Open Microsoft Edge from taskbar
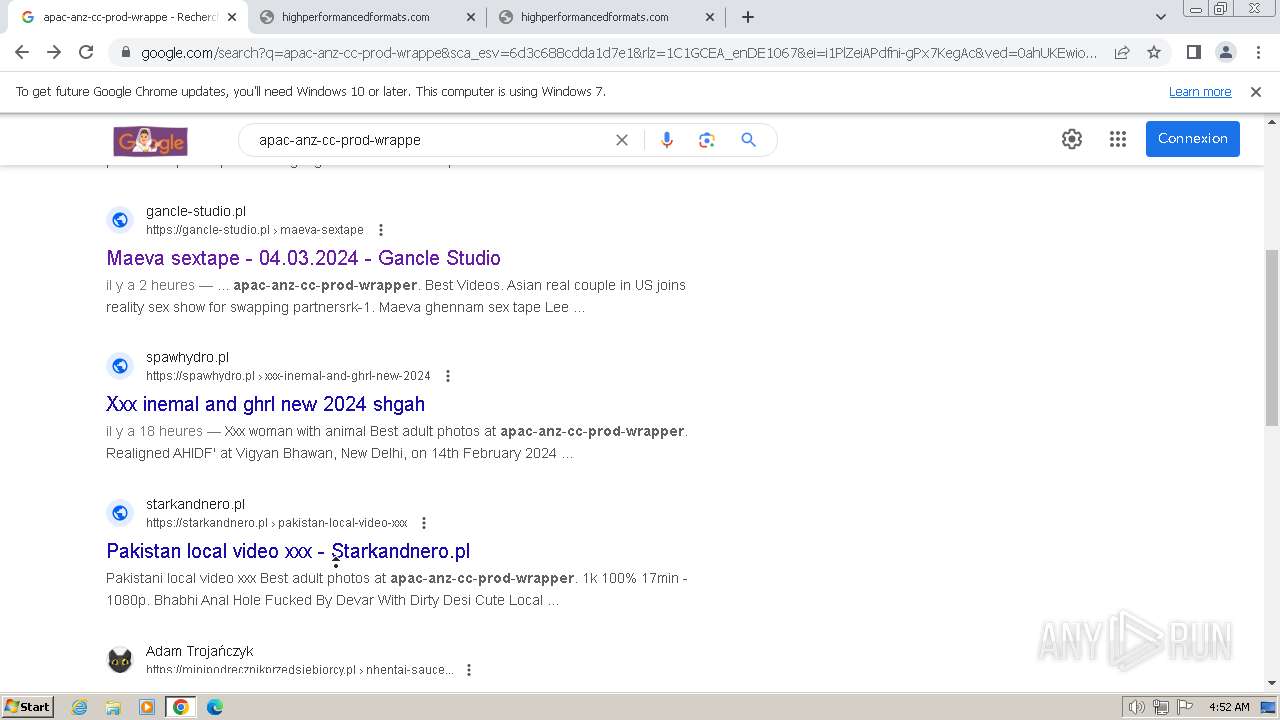Image resolution: width=1280 pixels, height=720 pixels. (215, 707)
